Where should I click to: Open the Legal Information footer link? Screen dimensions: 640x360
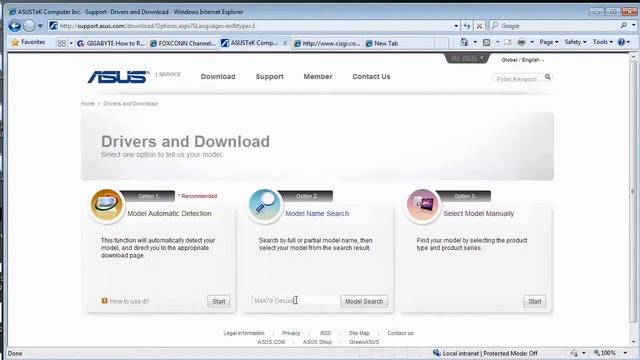coord(244,333)
